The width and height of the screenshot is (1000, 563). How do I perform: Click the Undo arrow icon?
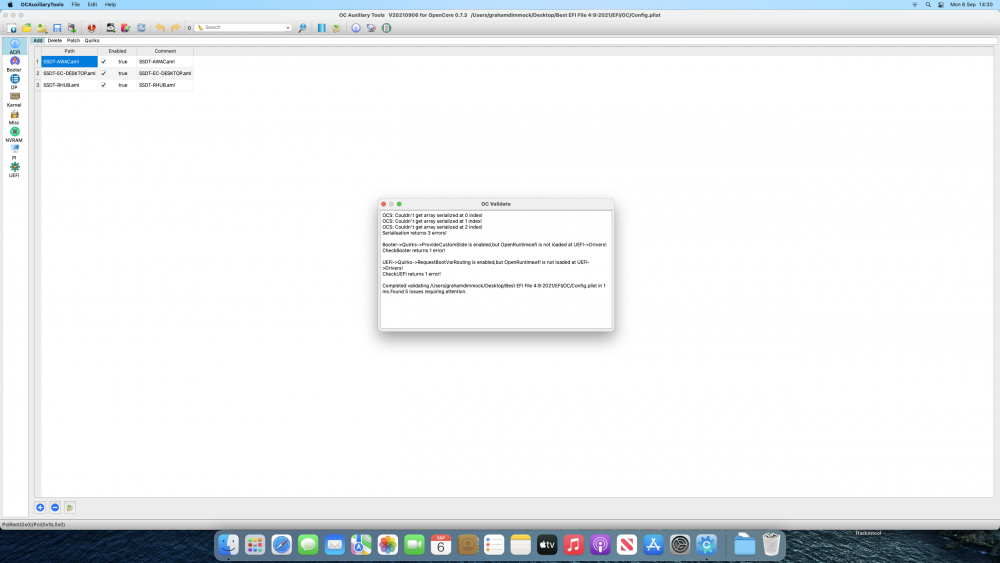tap(160, 28)
